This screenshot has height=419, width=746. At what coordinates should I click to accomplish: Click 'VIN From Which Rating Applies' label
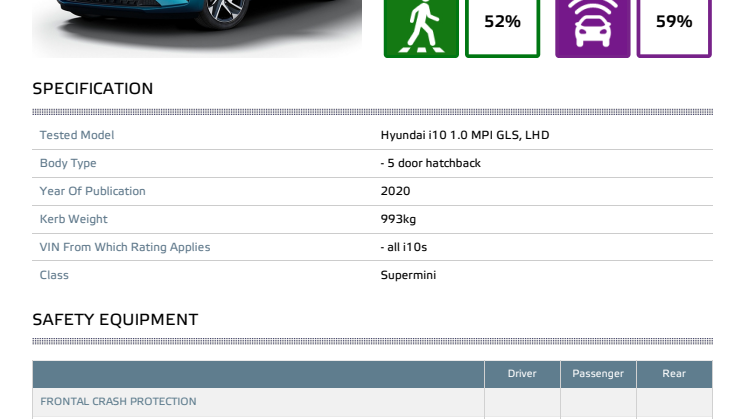[x=125, y=247]
